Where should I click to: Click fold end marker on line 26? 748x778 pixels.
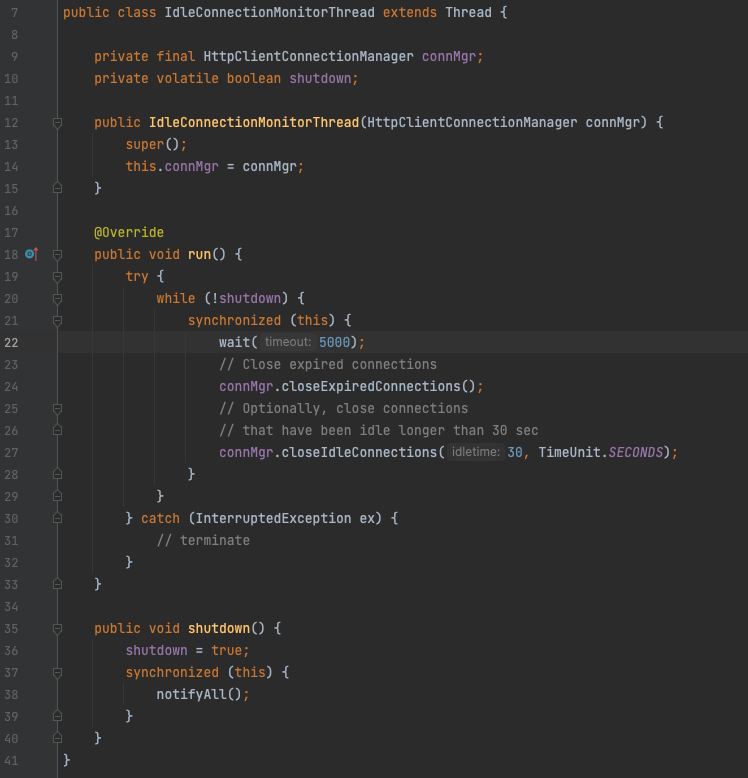pos(58,430)
